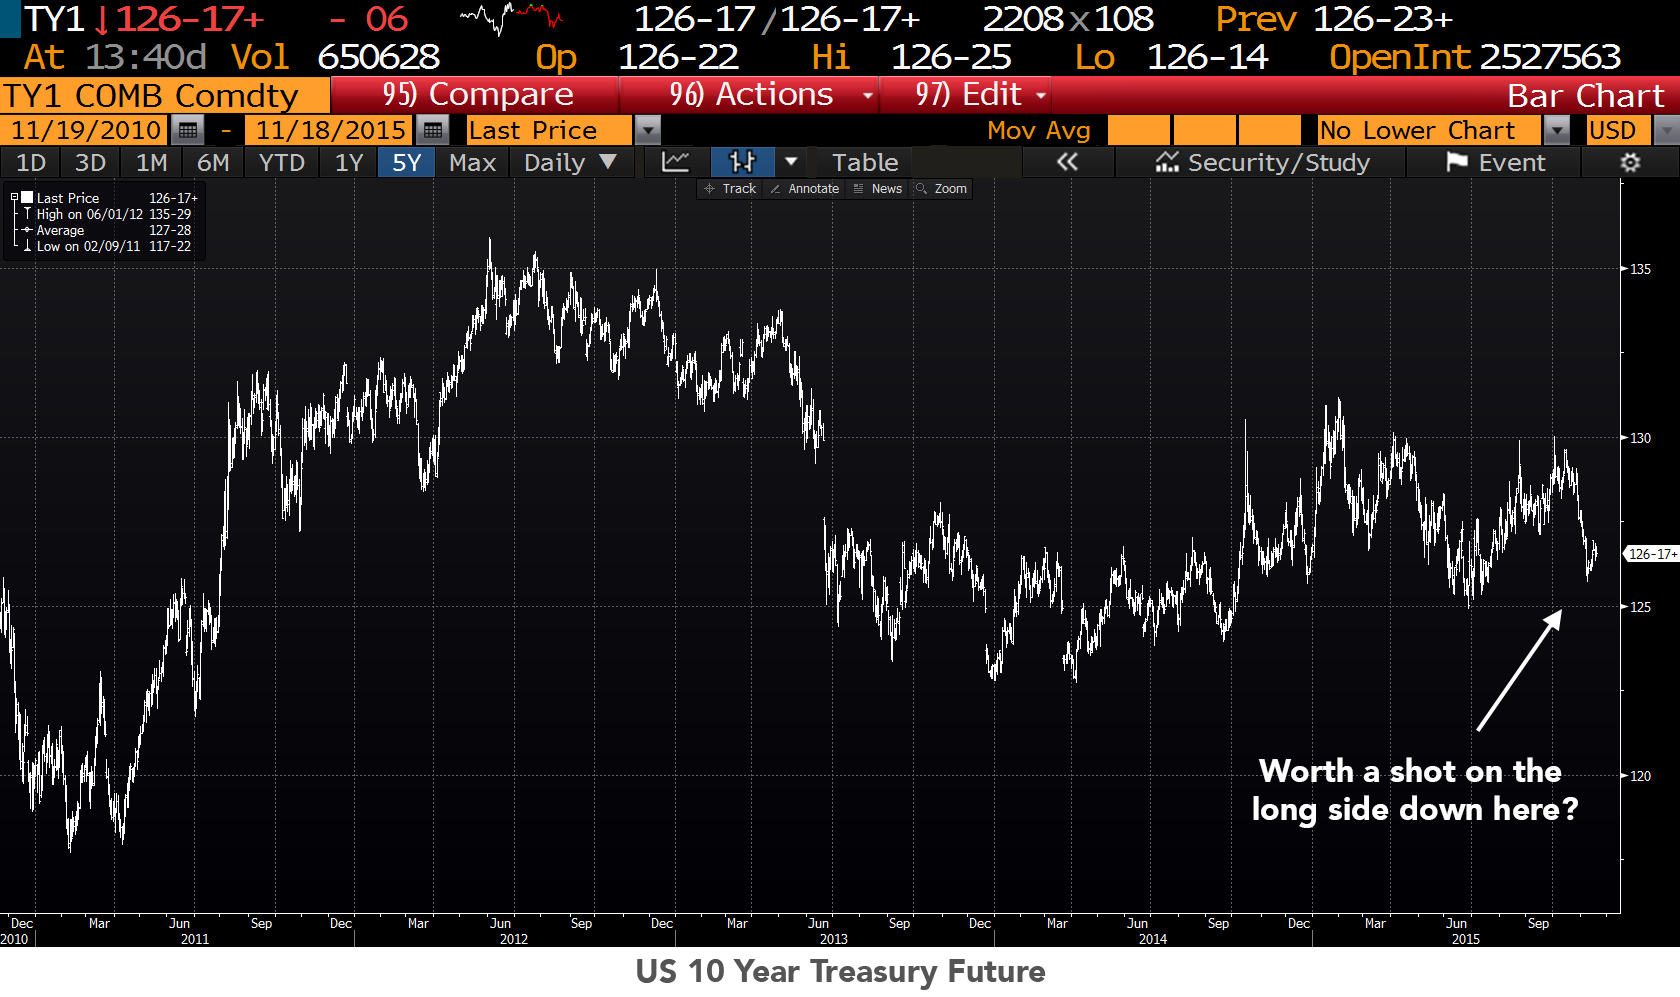1680x997 pixels.
Task: Activate the Annotate pencil tool
Action: (x=804, y=188)
